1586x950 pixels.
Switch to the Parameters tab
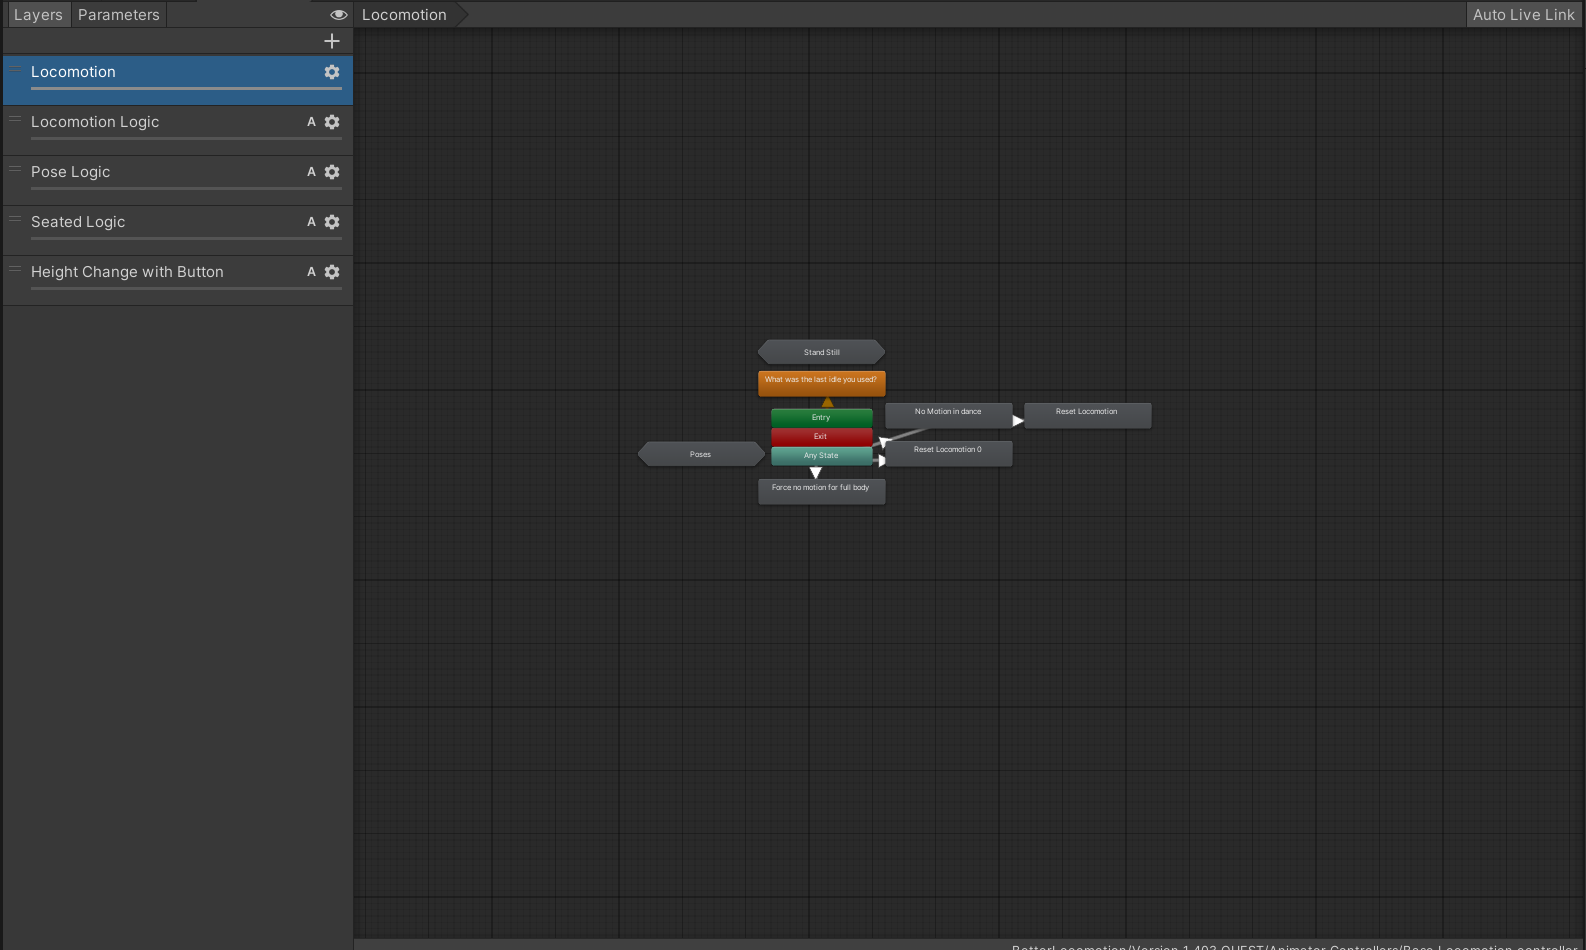click(119, 15)
